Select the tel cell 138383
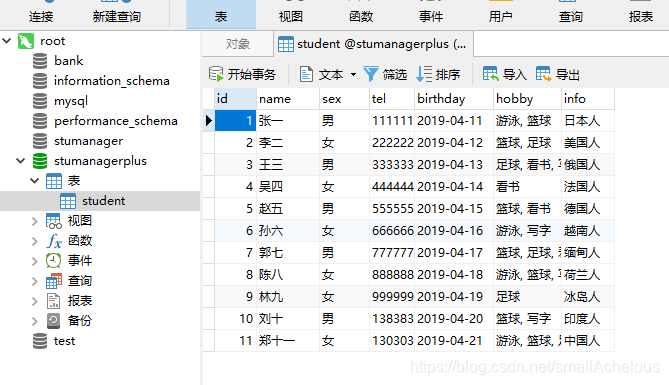 tap(392, 319)
